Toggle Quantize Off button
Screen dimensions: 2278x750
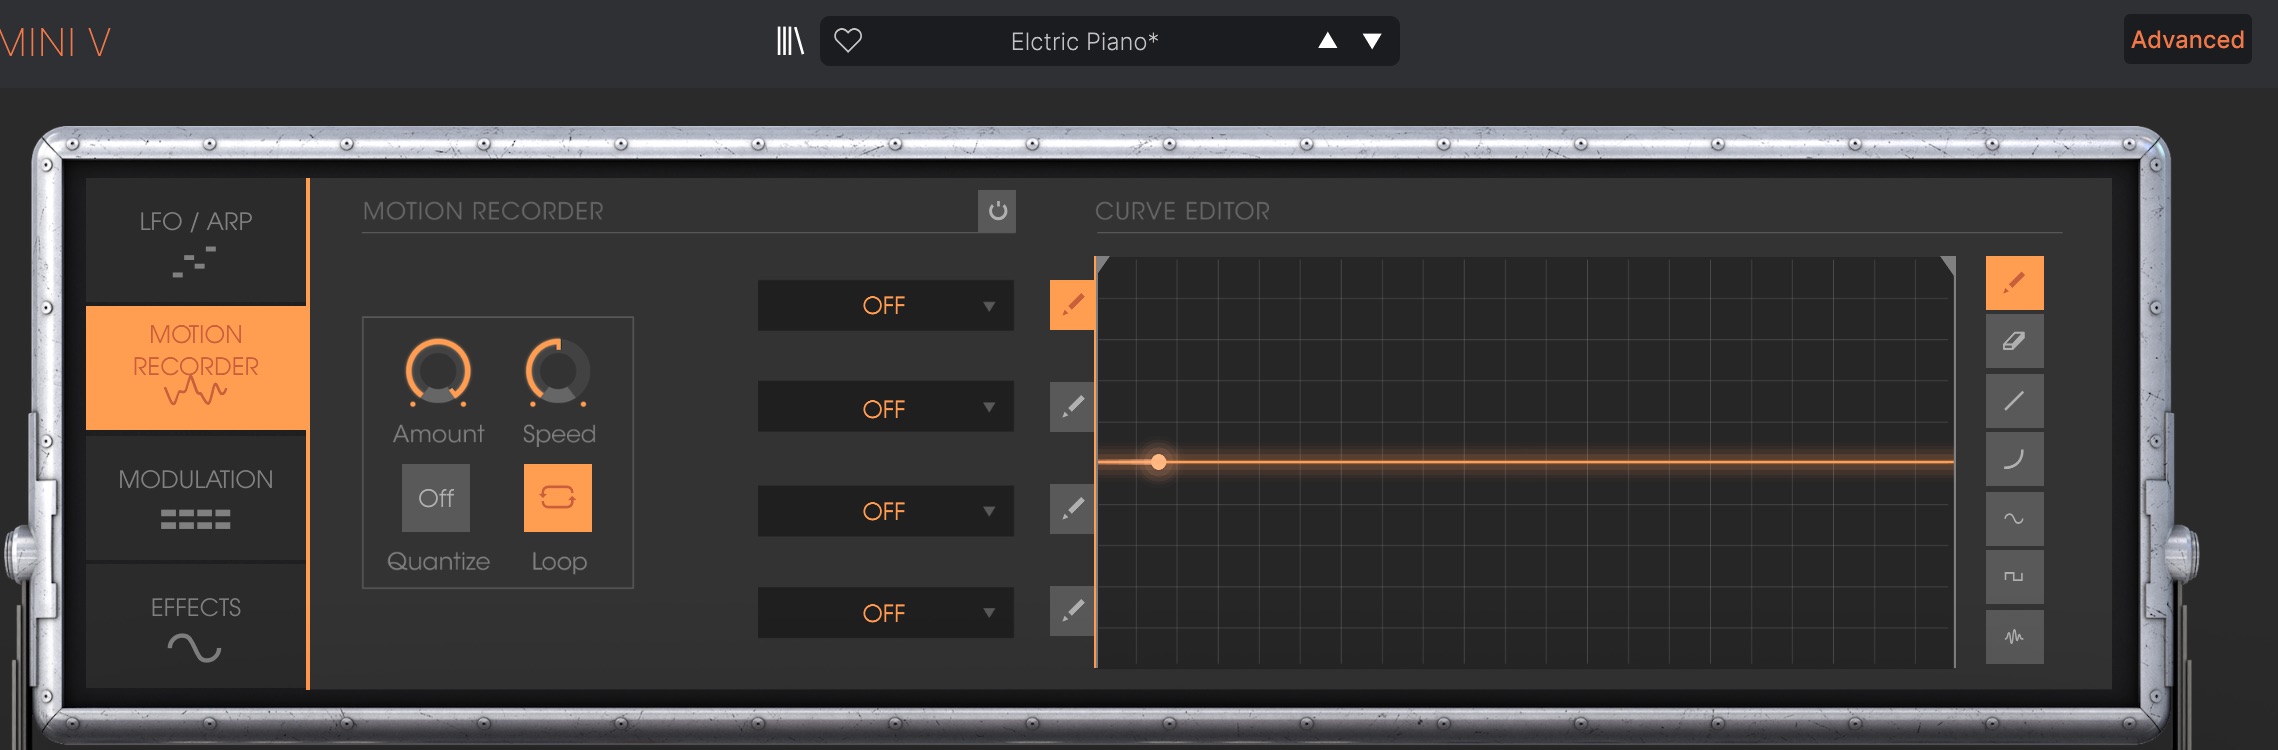436,498
